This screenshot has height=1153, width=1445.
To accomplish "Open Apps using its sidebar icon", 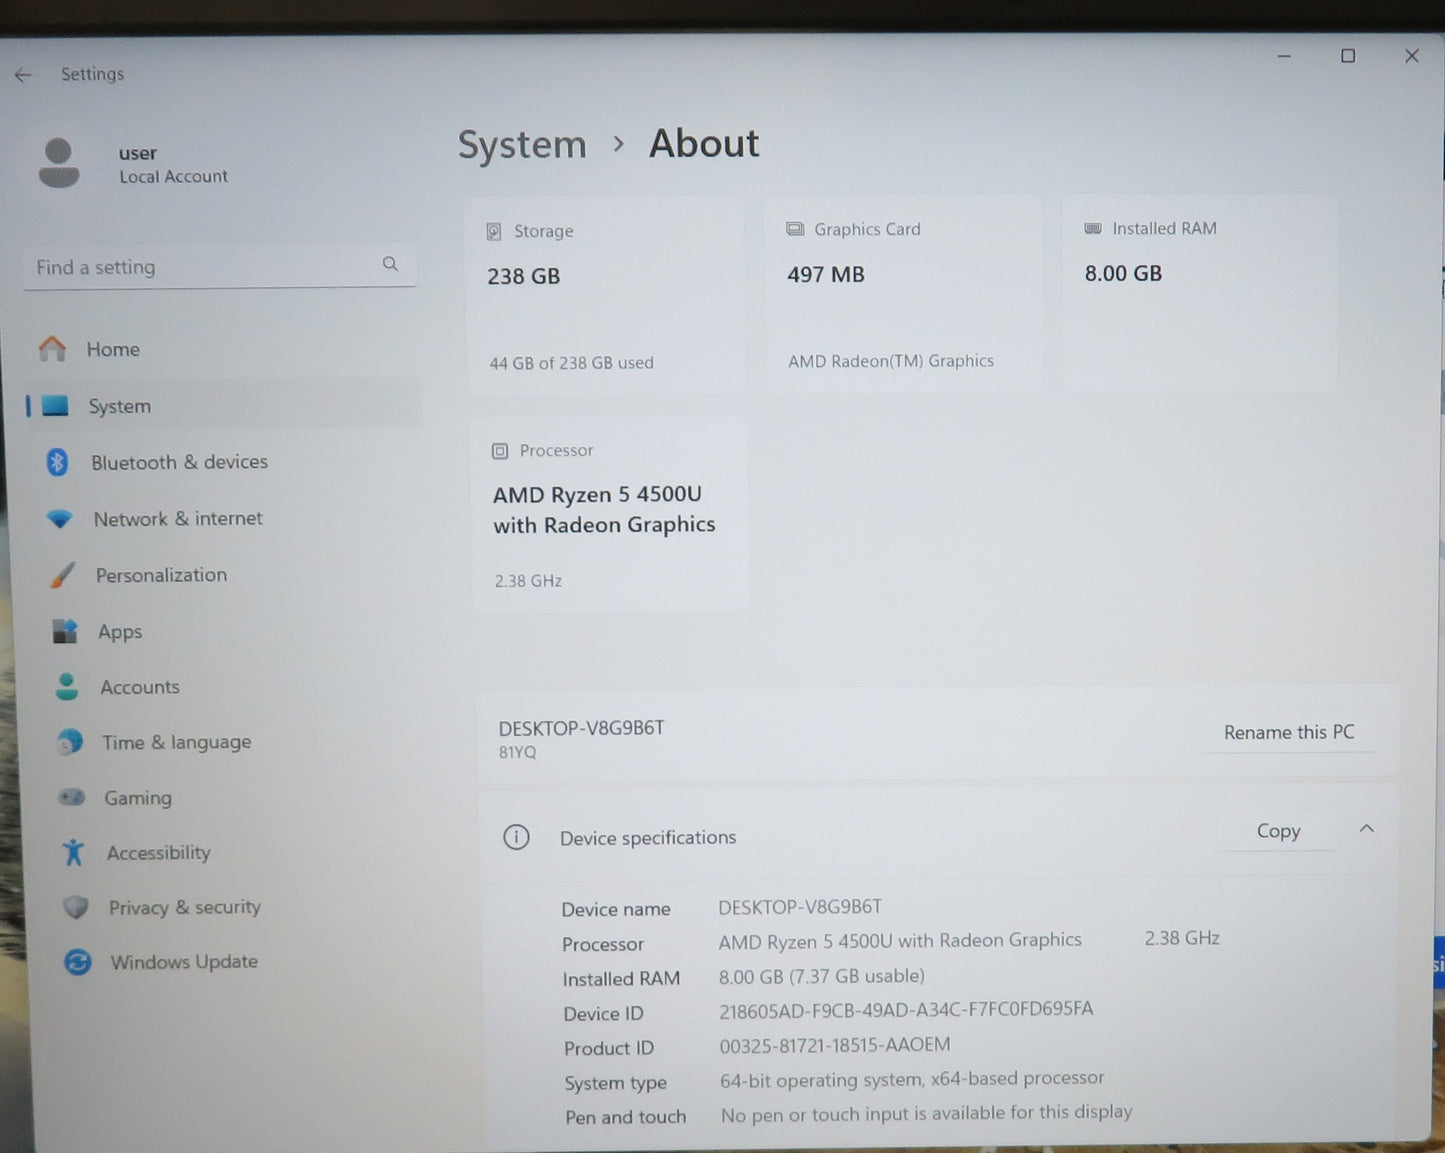I will (x=65, y=631).
